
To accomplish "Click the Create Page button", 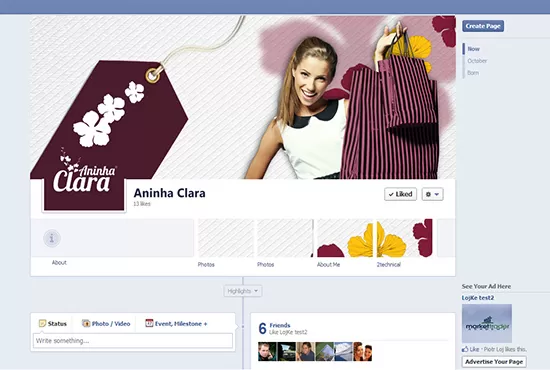I will coord(483,26).
